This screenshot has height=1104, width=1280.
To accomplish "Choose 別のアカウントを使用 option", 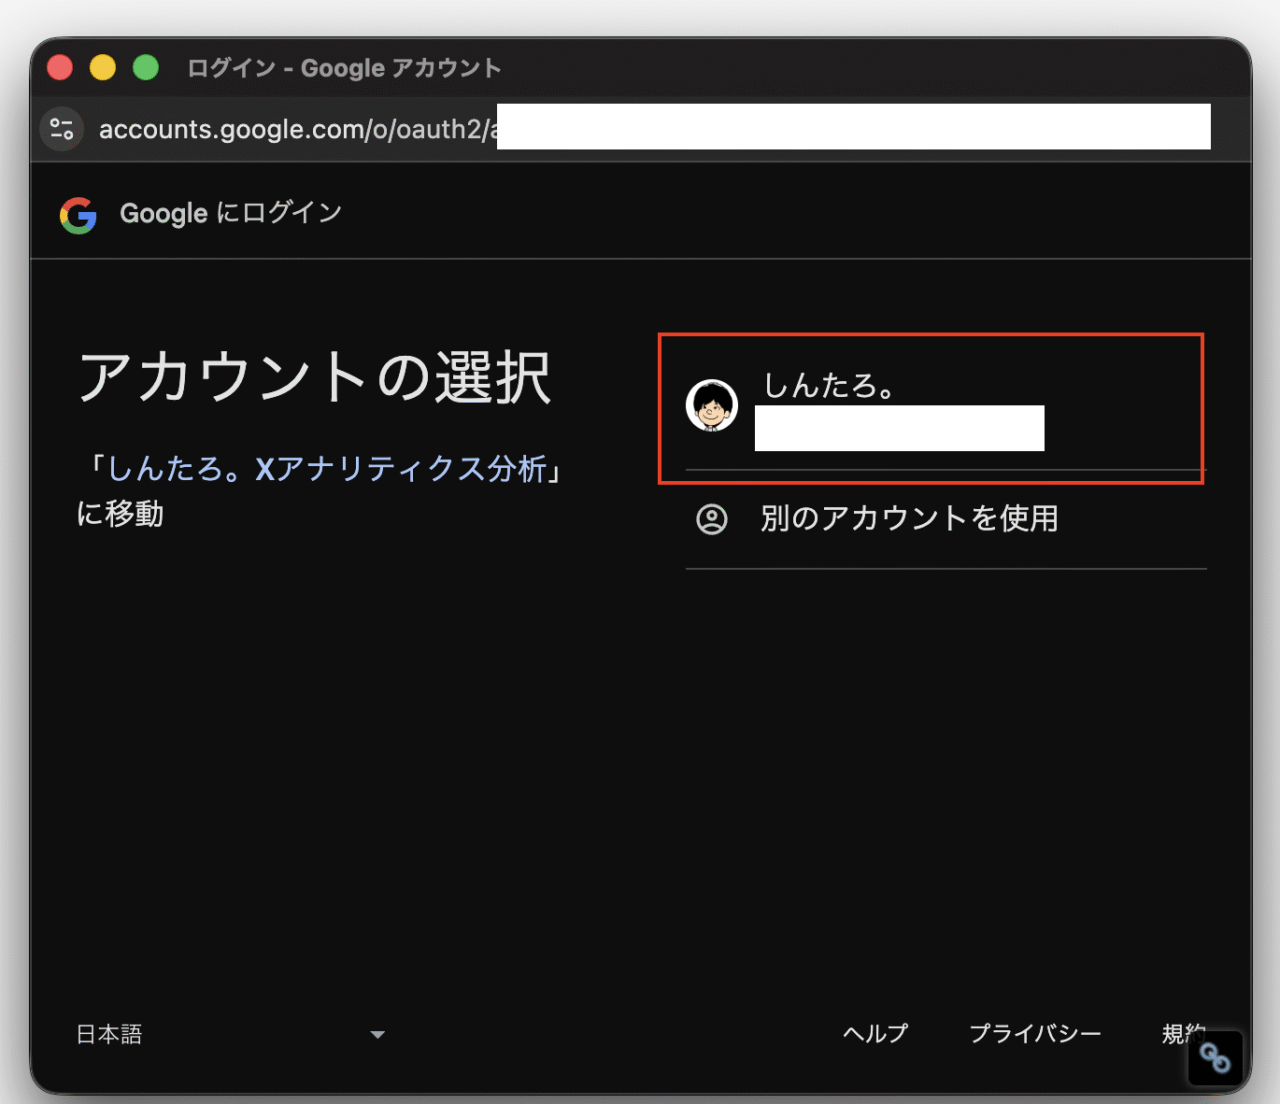I will coord(908,519).
